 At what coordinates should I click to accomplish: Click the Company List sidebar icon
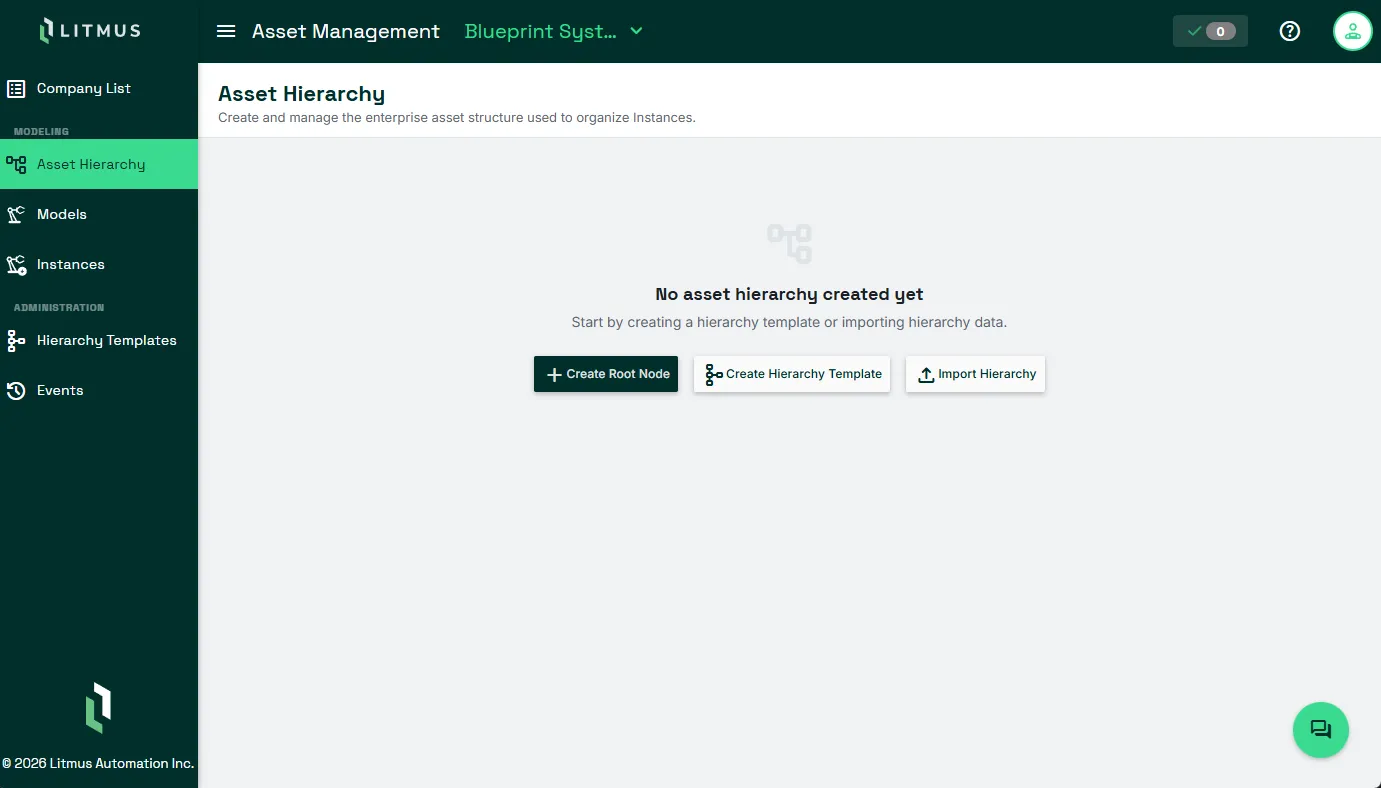[16, 88]
